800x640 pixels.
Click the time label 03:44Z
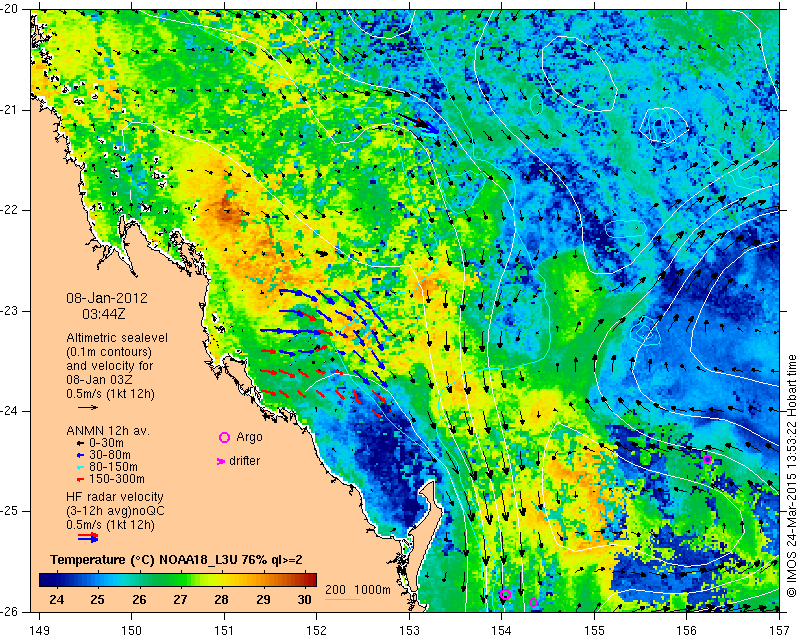point(104,314)
